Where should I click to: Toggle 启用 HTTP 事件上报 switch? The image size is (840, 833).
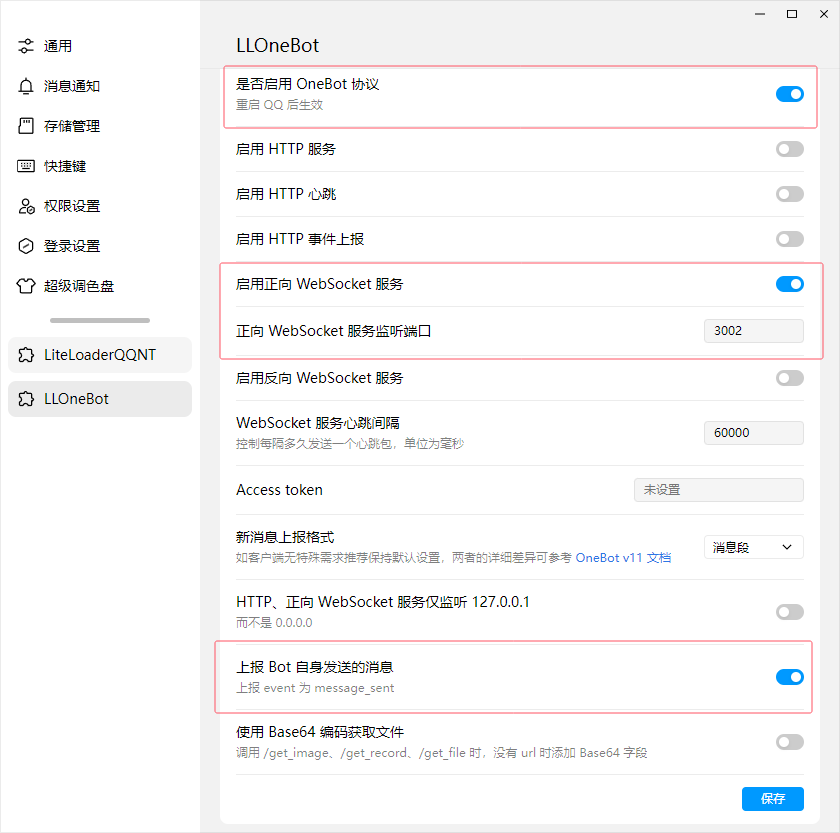pyautogui.click(x=790, y=239)
